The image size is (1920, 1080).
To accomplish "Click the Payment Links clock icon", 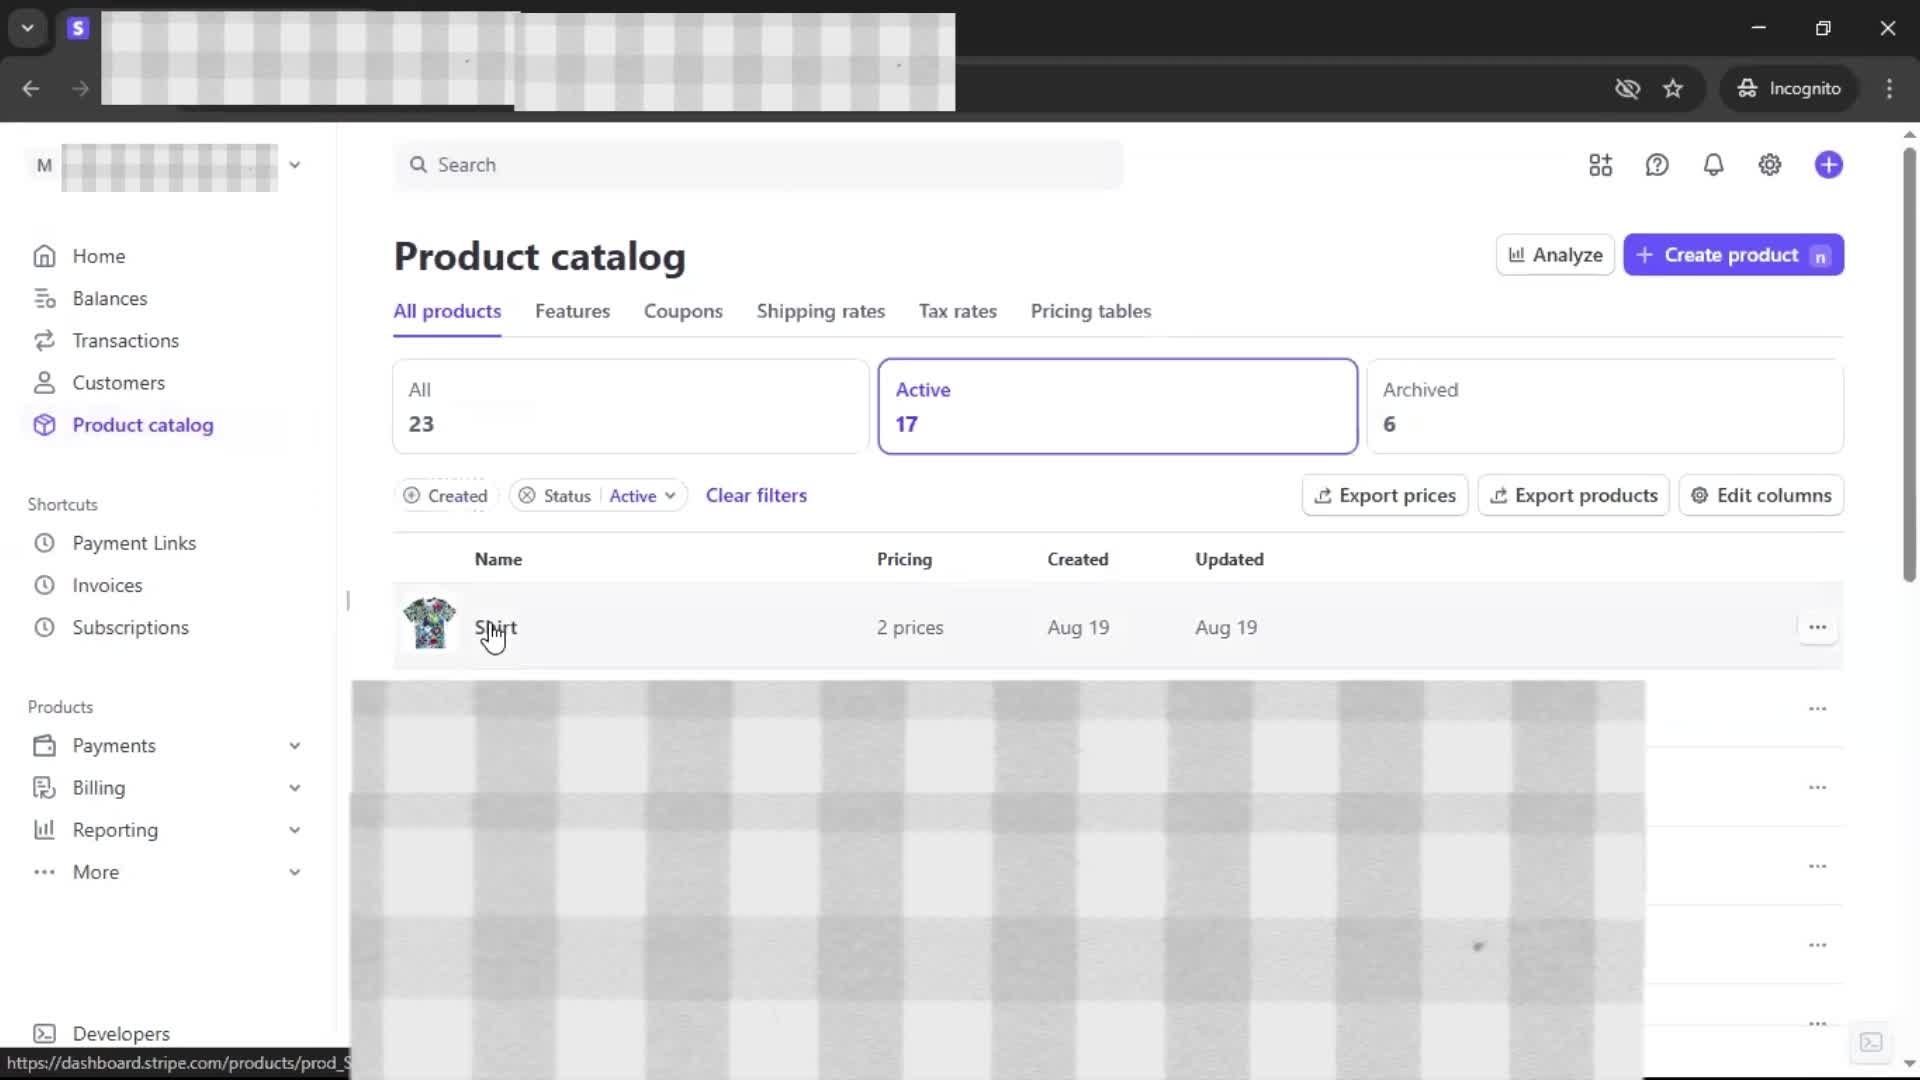I will 44,543.
